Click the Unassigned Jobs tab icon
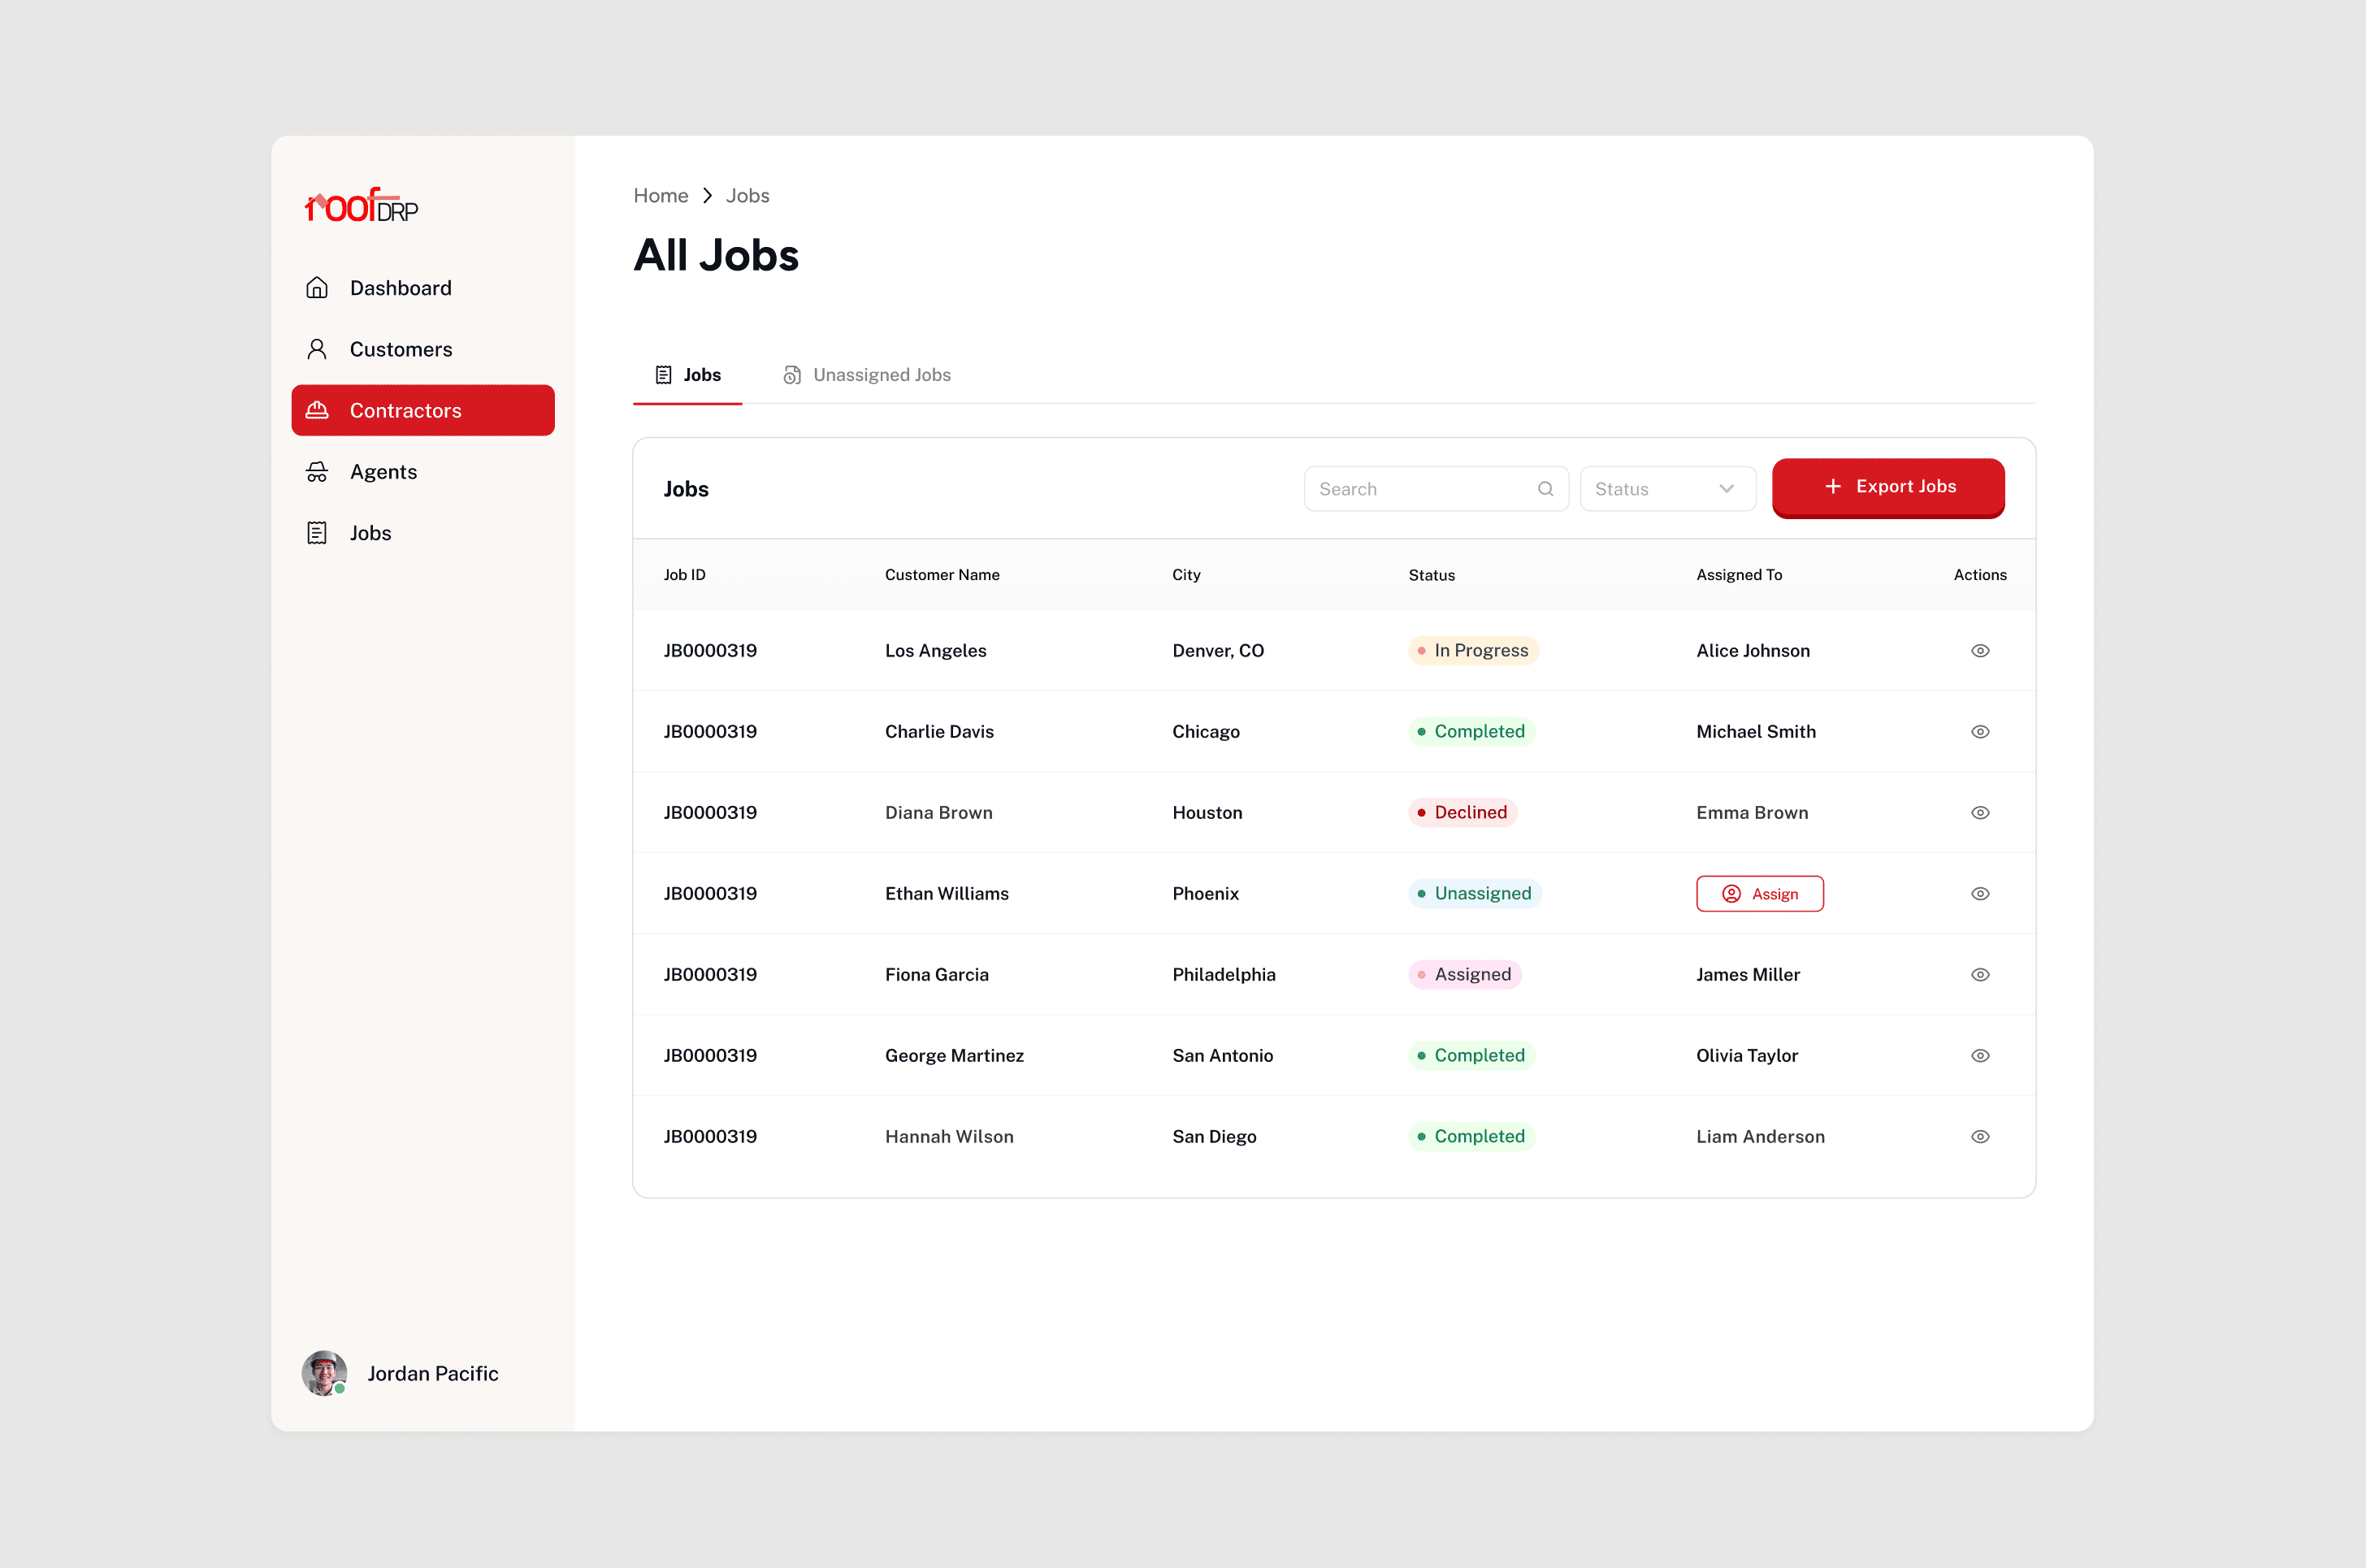This screenshot has width=2366, height=1568. pos(792,375)
